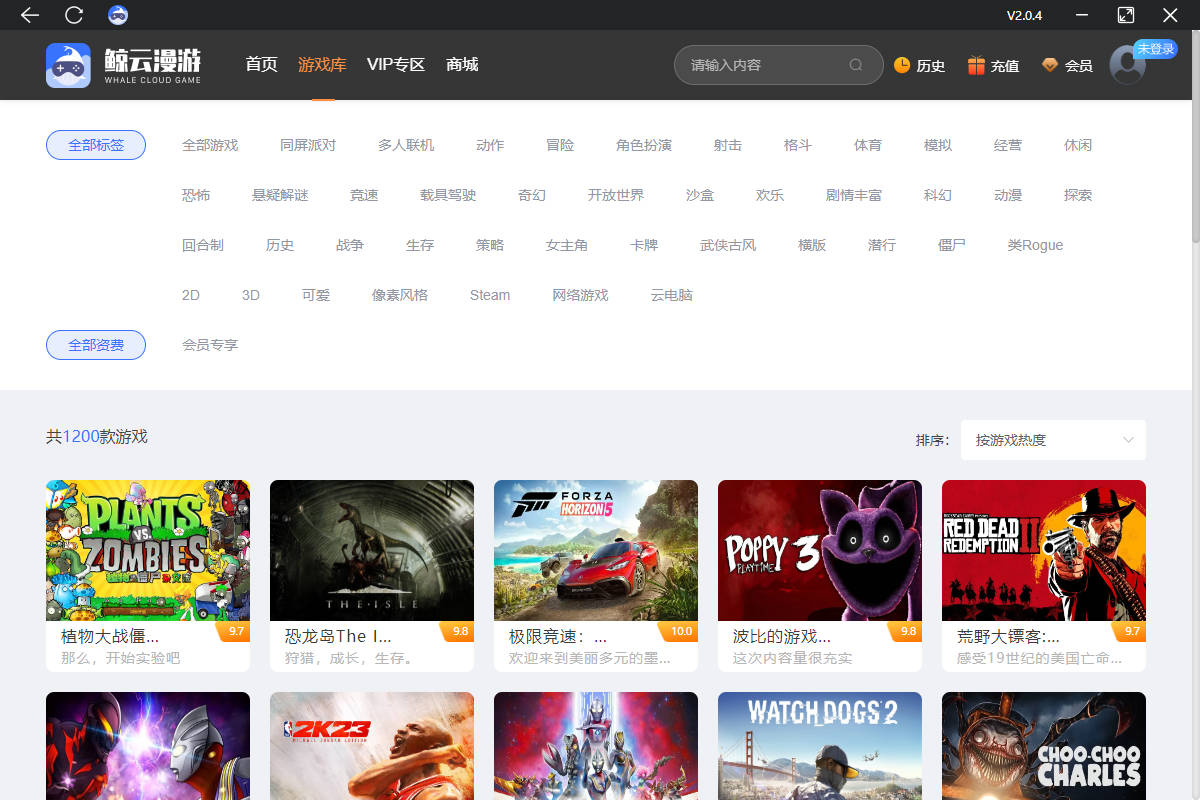Click the refresh page icon
1200x800 pixels.
[74, 15]
